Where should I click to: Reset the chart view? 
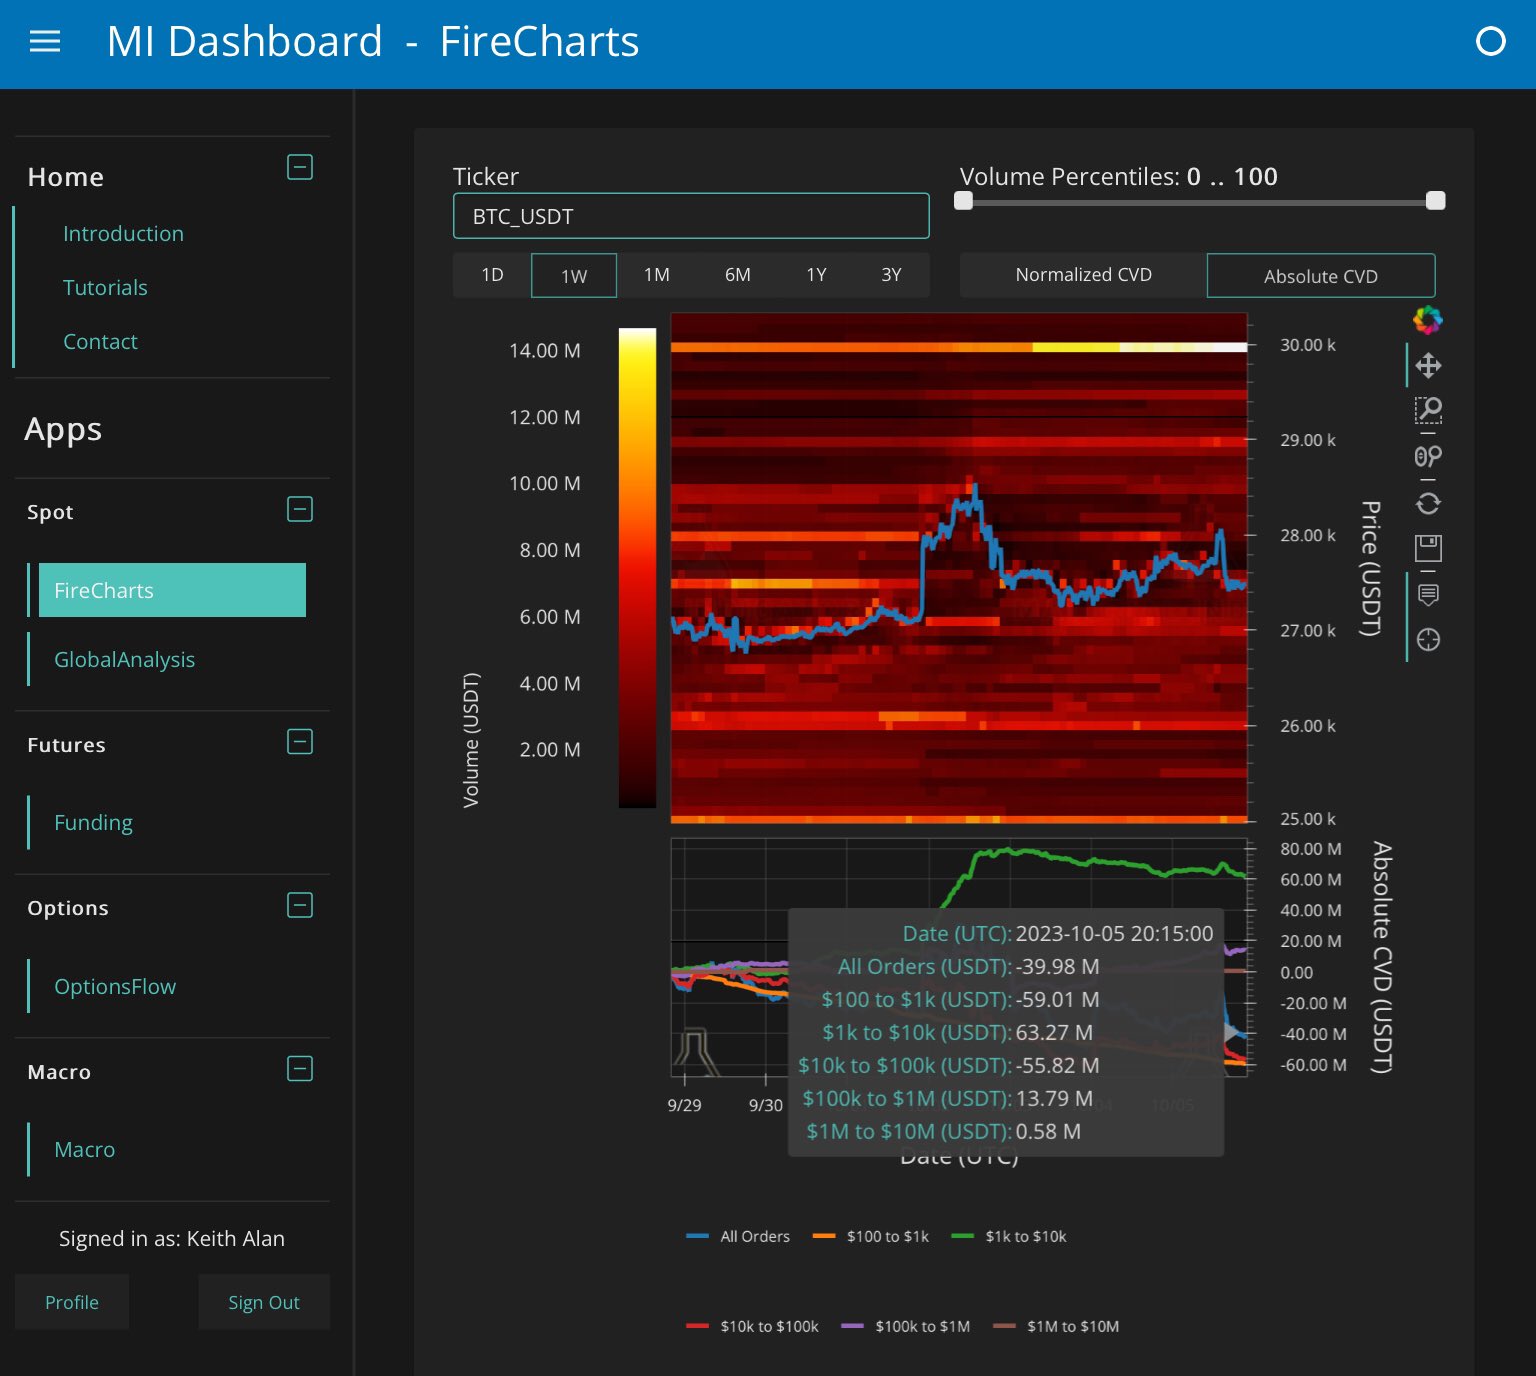[x=1428, y=503]
